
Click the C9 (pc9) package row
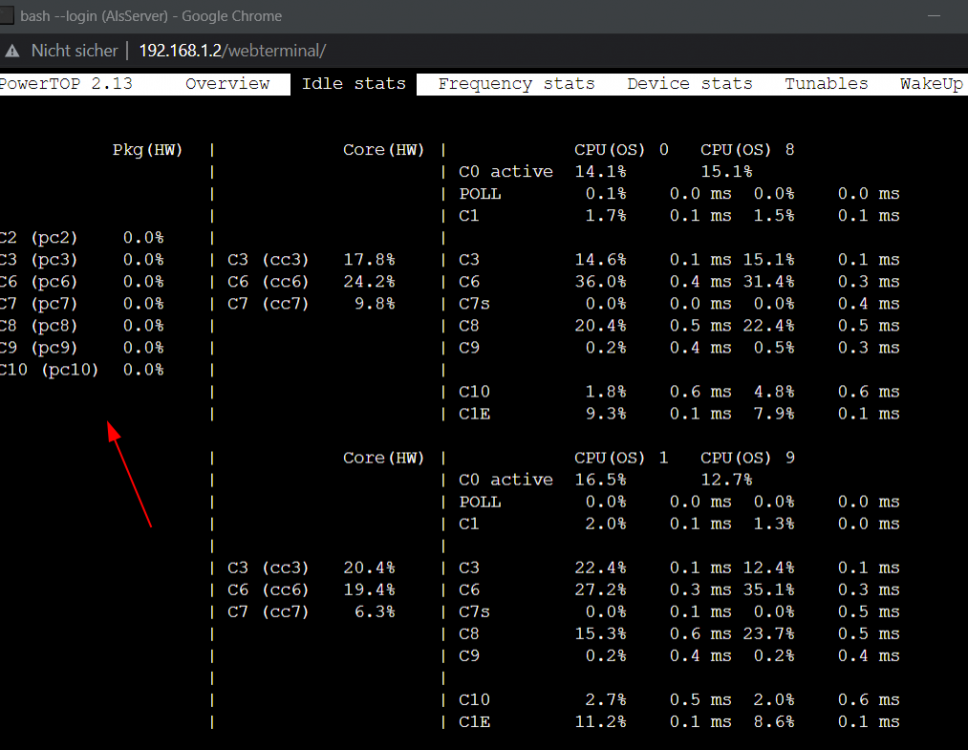coord(82,348)
